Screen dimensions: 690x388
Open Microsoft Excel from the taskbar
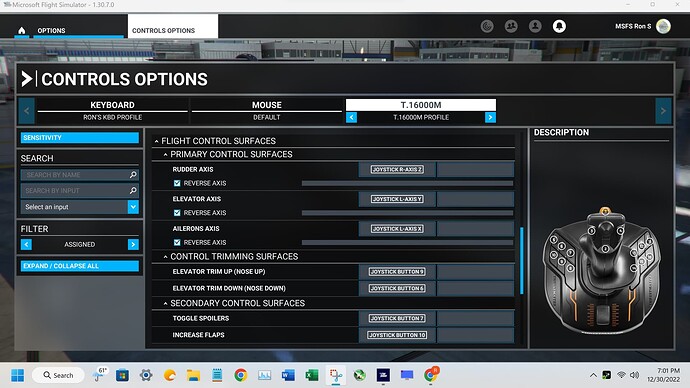312,375
